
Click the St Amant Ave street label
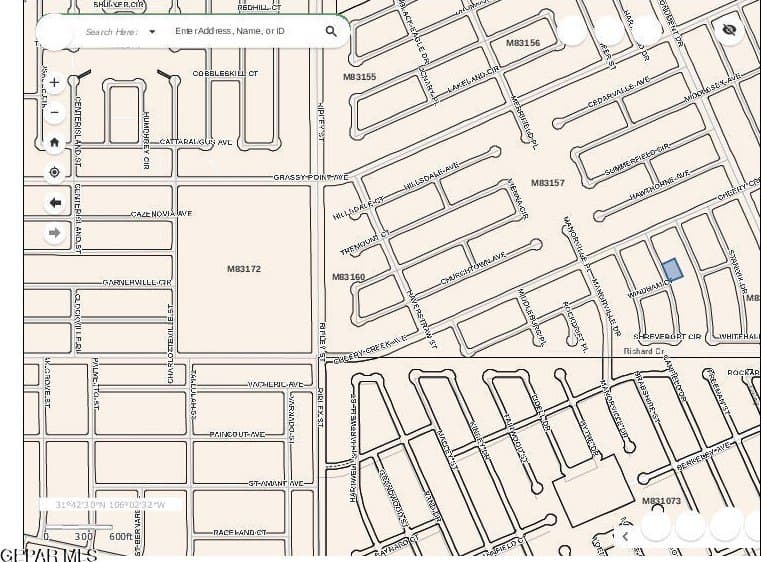(x=276, y=483)
